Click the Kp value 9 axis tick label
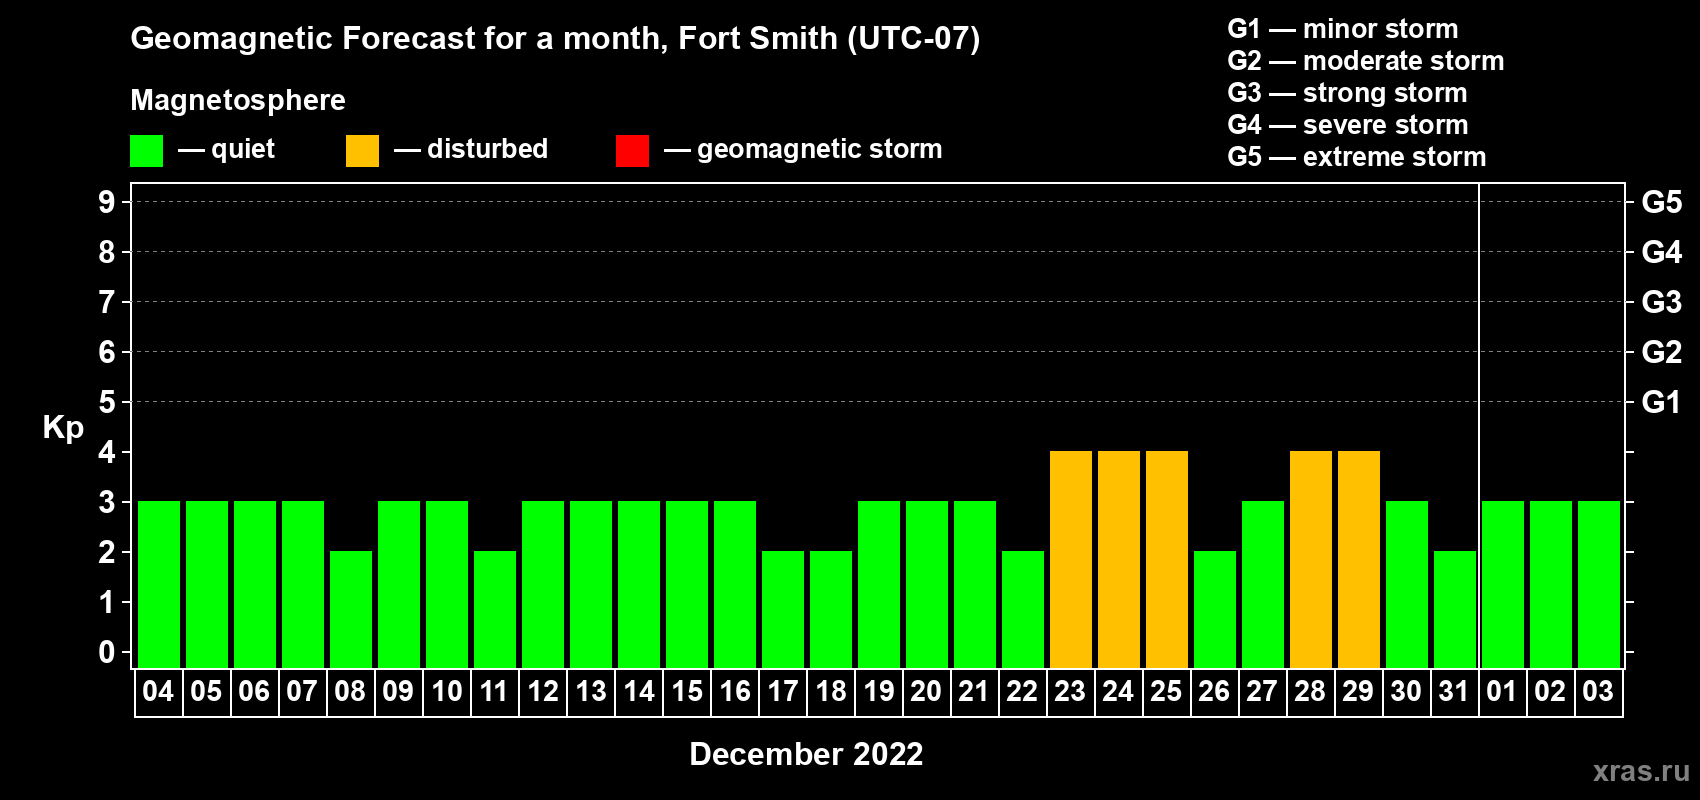The image size is (1700, 800). [107, 202]
